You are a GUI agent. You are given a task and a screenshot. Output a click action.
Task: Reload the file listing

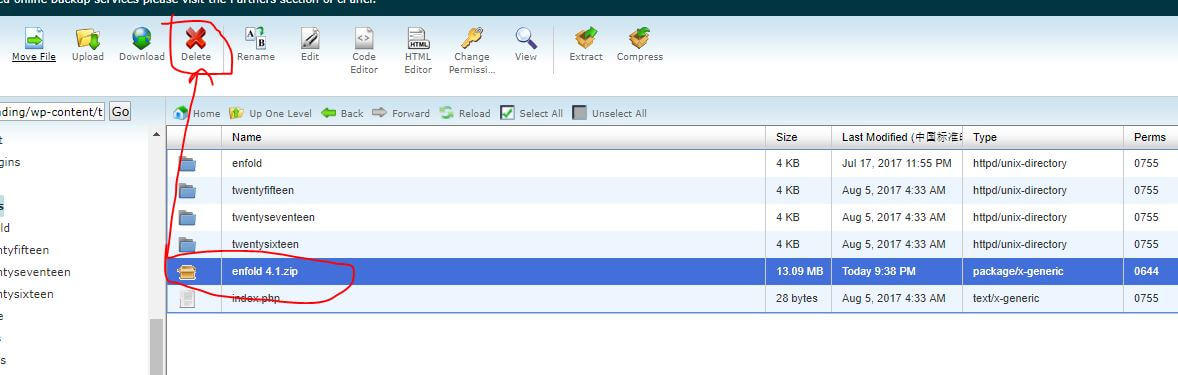(x=465, y=113)
